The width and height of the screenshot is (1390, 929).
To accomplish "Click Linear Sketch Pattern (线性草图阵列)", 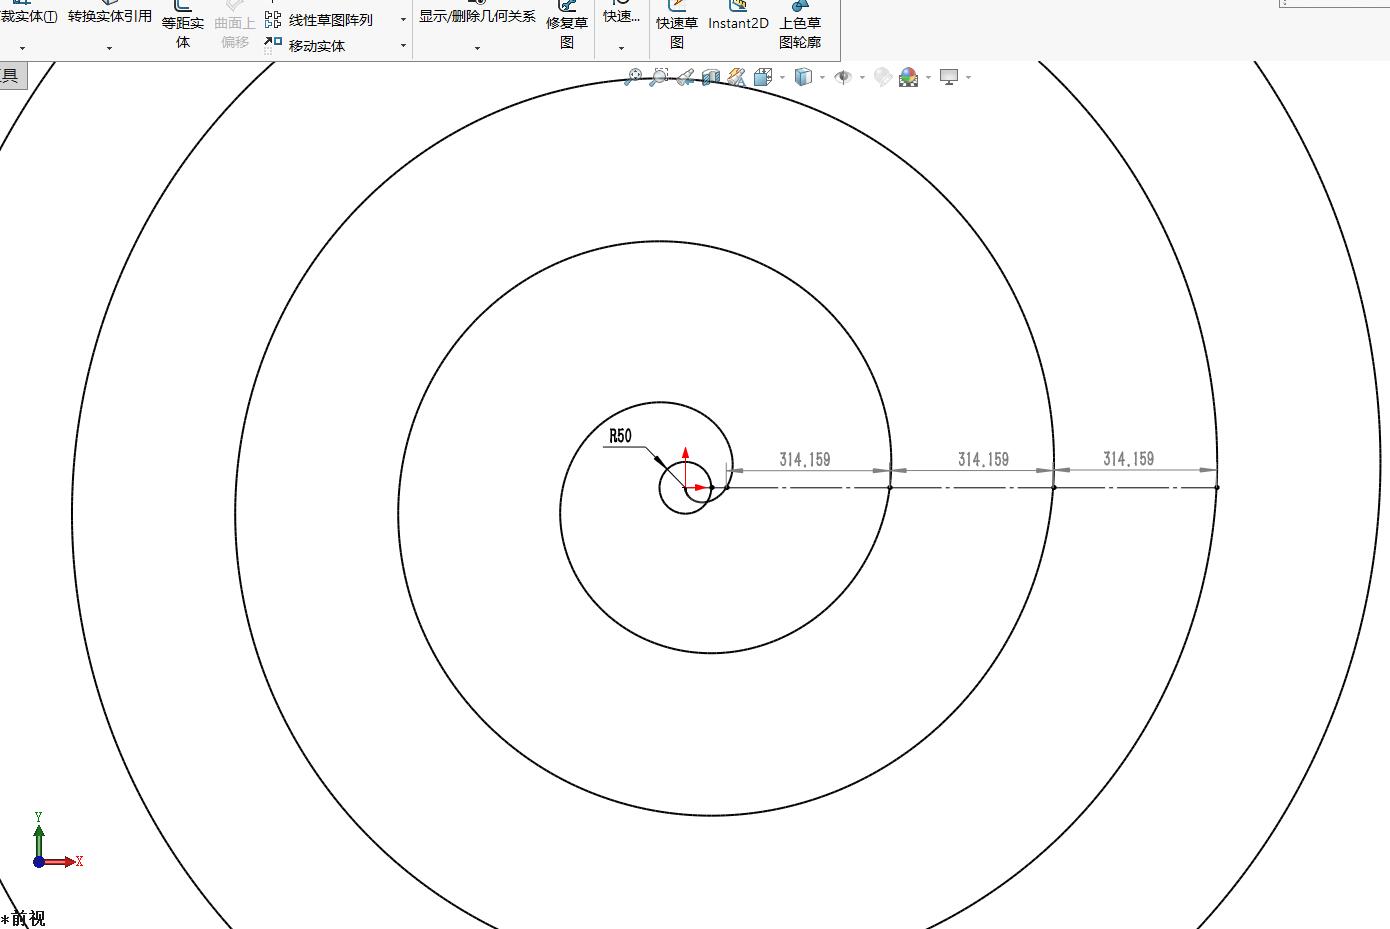I will (x=319, y=20).
